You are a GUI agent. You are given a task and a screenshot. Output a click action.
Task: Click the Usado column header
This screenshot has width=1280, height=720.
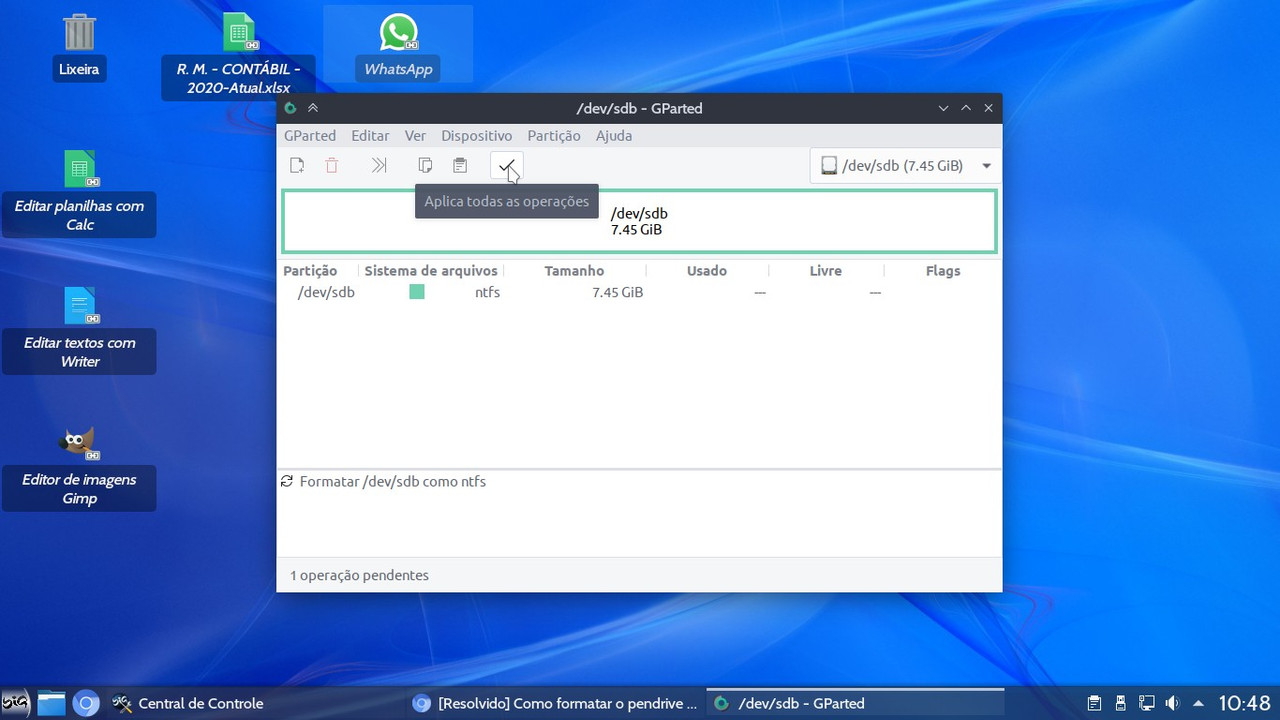707,271
